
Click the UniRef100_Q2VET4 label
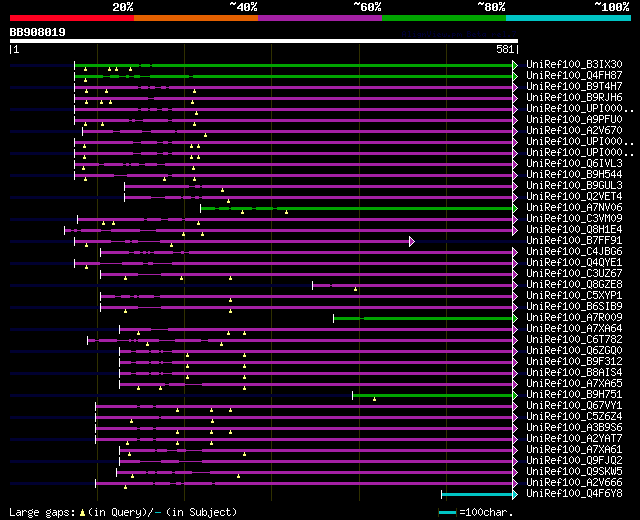(x=574, y=197)
